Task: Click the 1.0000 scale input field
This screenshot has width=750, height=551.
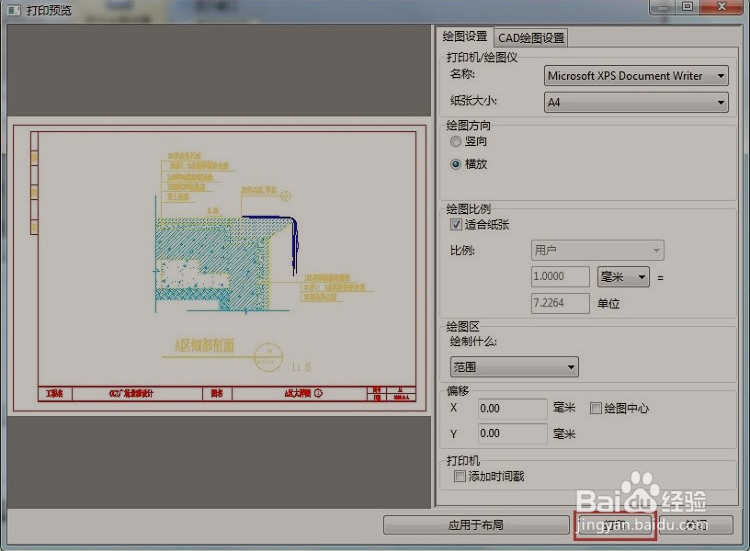Action: coord(560,276)
